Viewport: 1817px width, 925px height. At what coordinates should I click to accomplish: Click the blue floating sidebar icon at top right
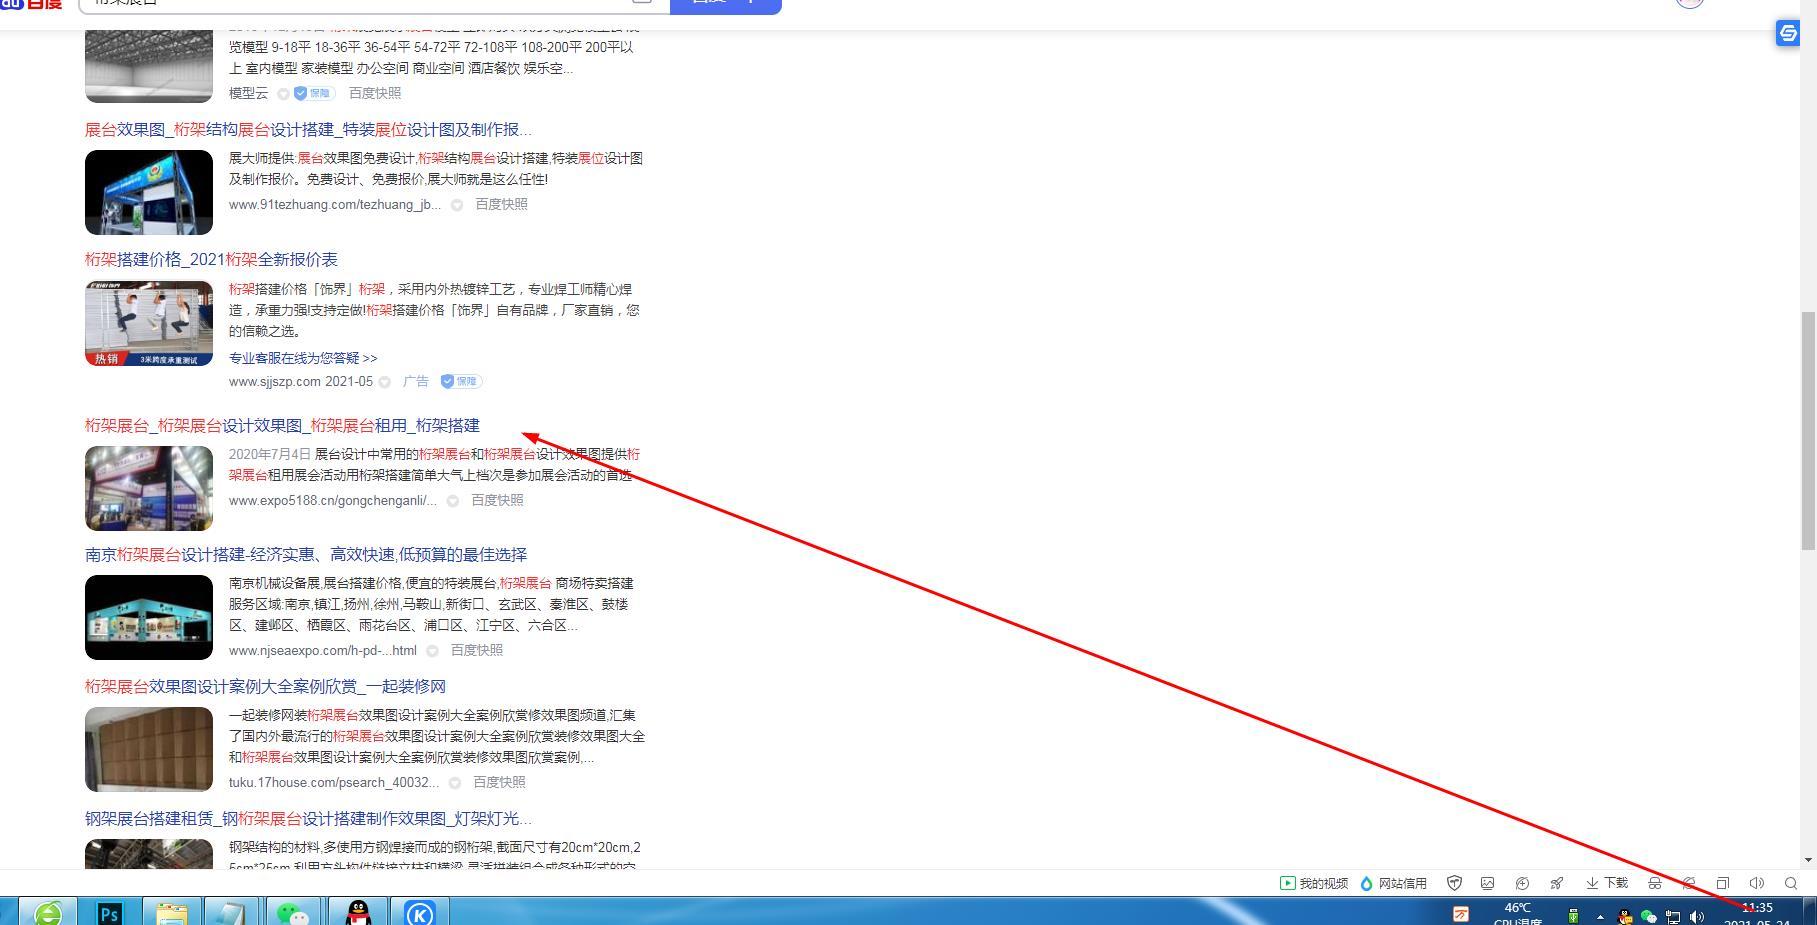pos(1788,33)
